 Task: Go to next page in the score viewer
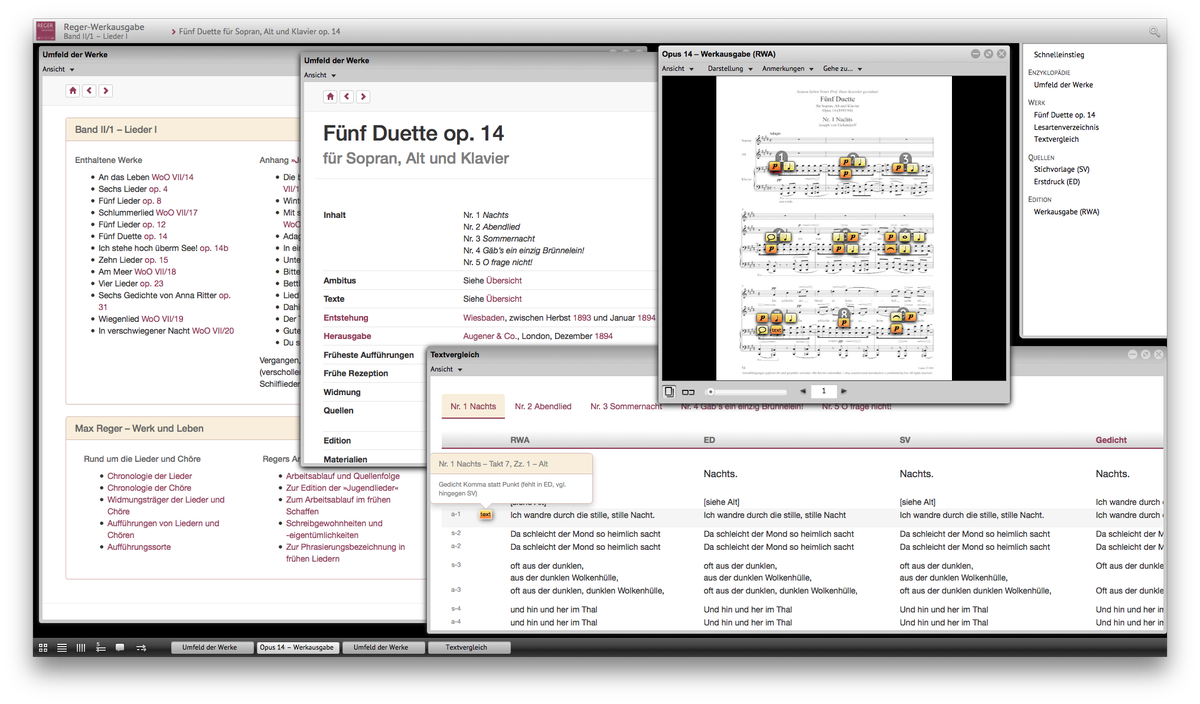pos(844,391)
